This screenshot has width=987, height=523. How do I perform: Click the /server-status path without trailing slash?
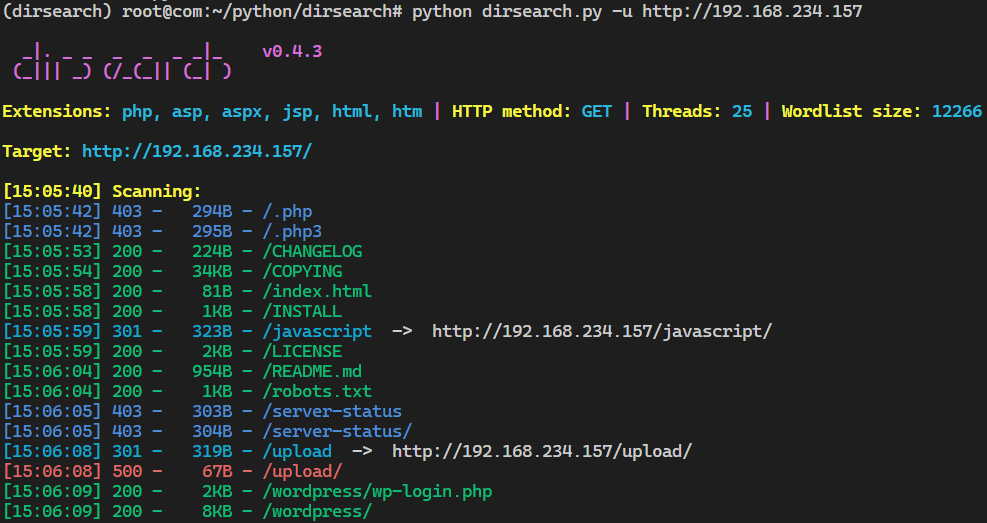[x=332, y=412]
